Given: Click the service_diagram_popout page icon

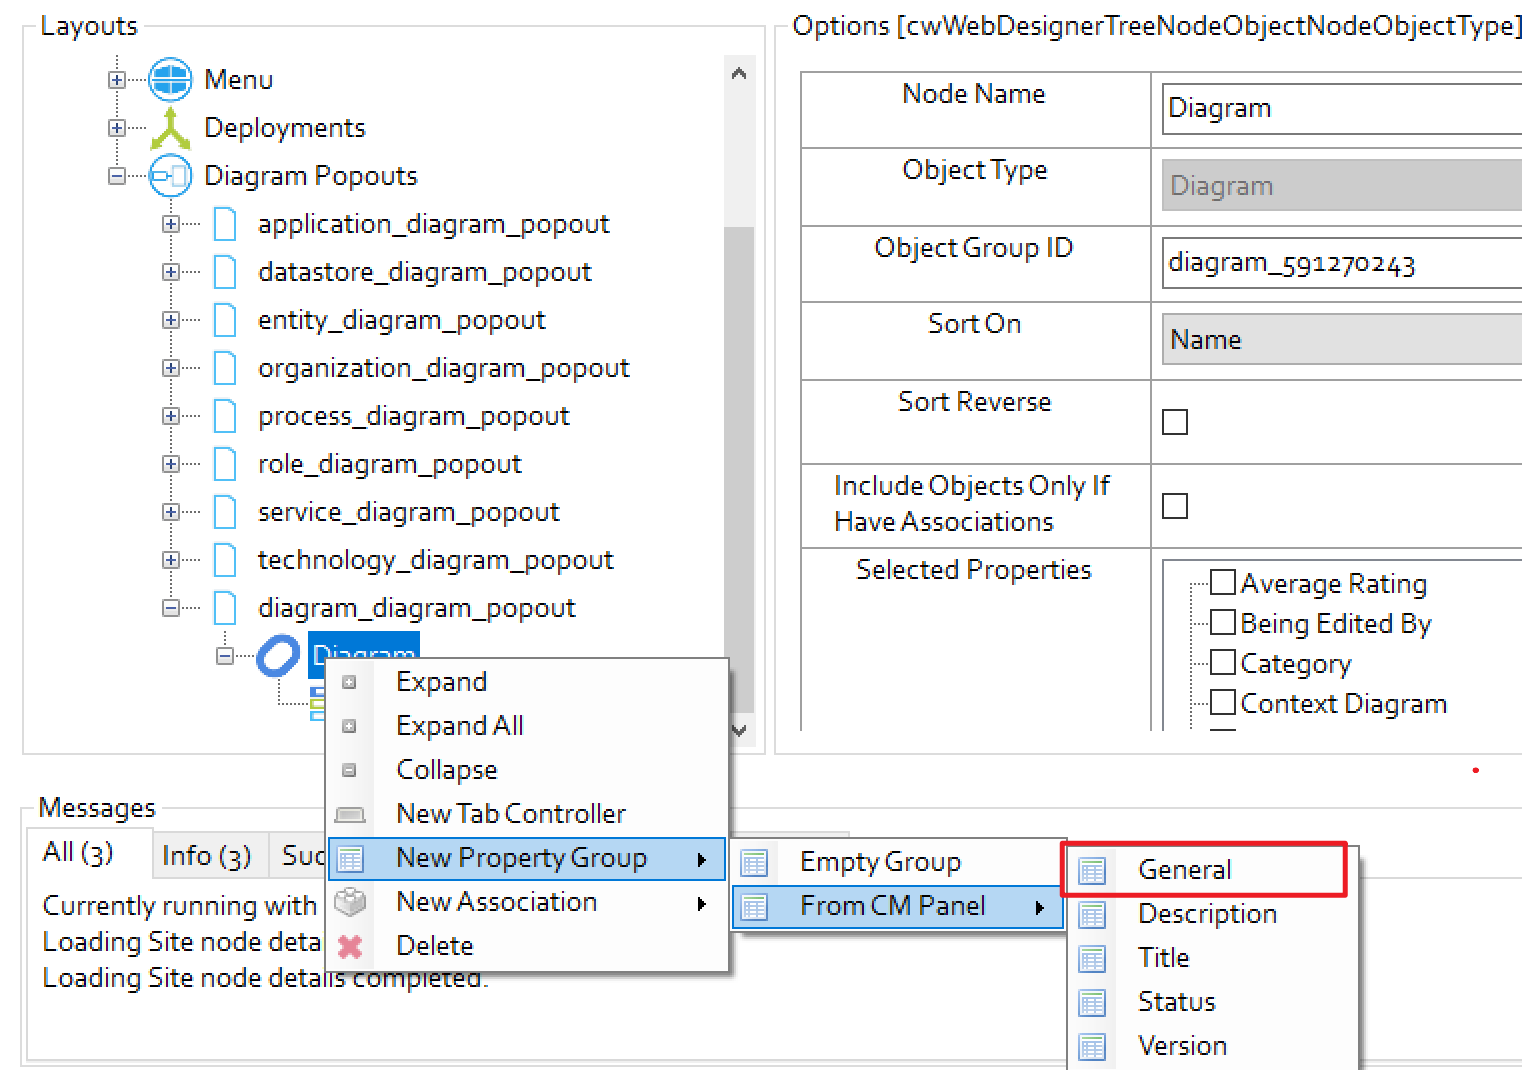Looking at the screenshot, I should click(226, 512).
